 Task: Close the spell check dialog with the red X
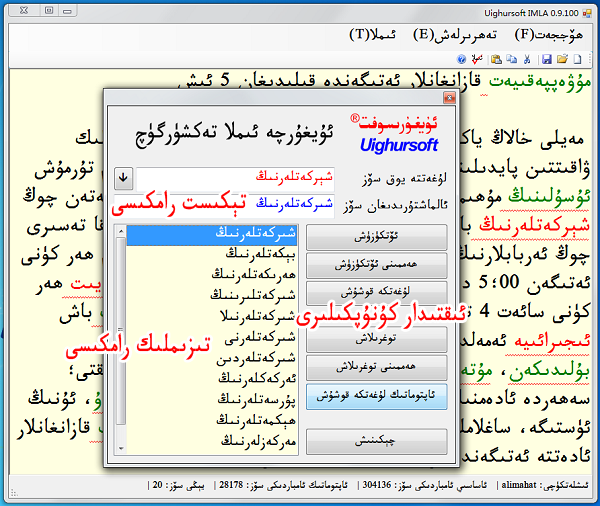click(449, 98)
